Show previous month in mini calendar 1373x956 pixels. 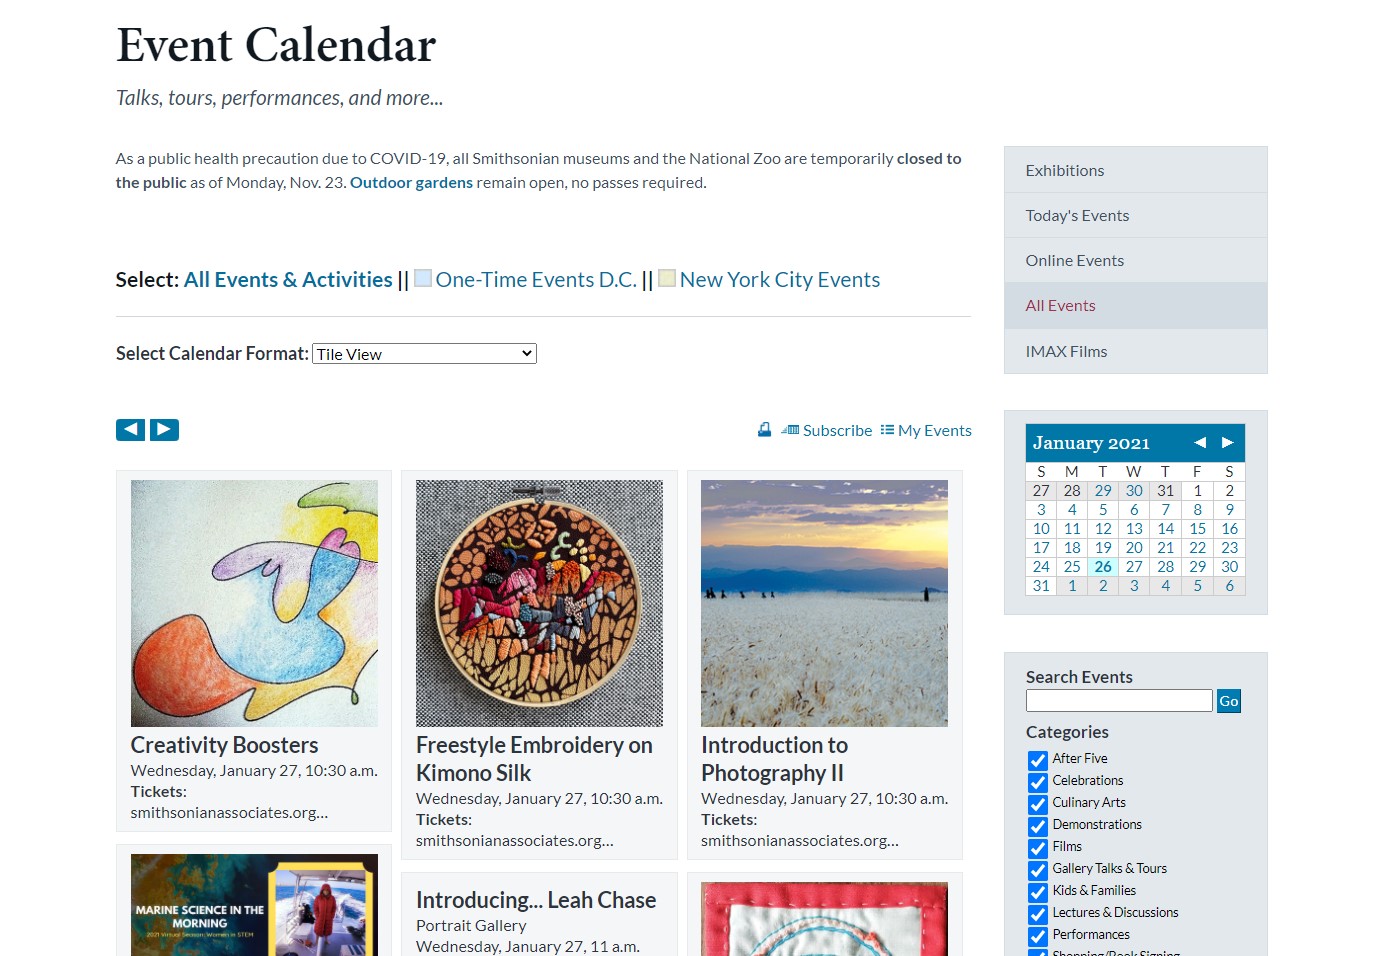coord(1199,442)
